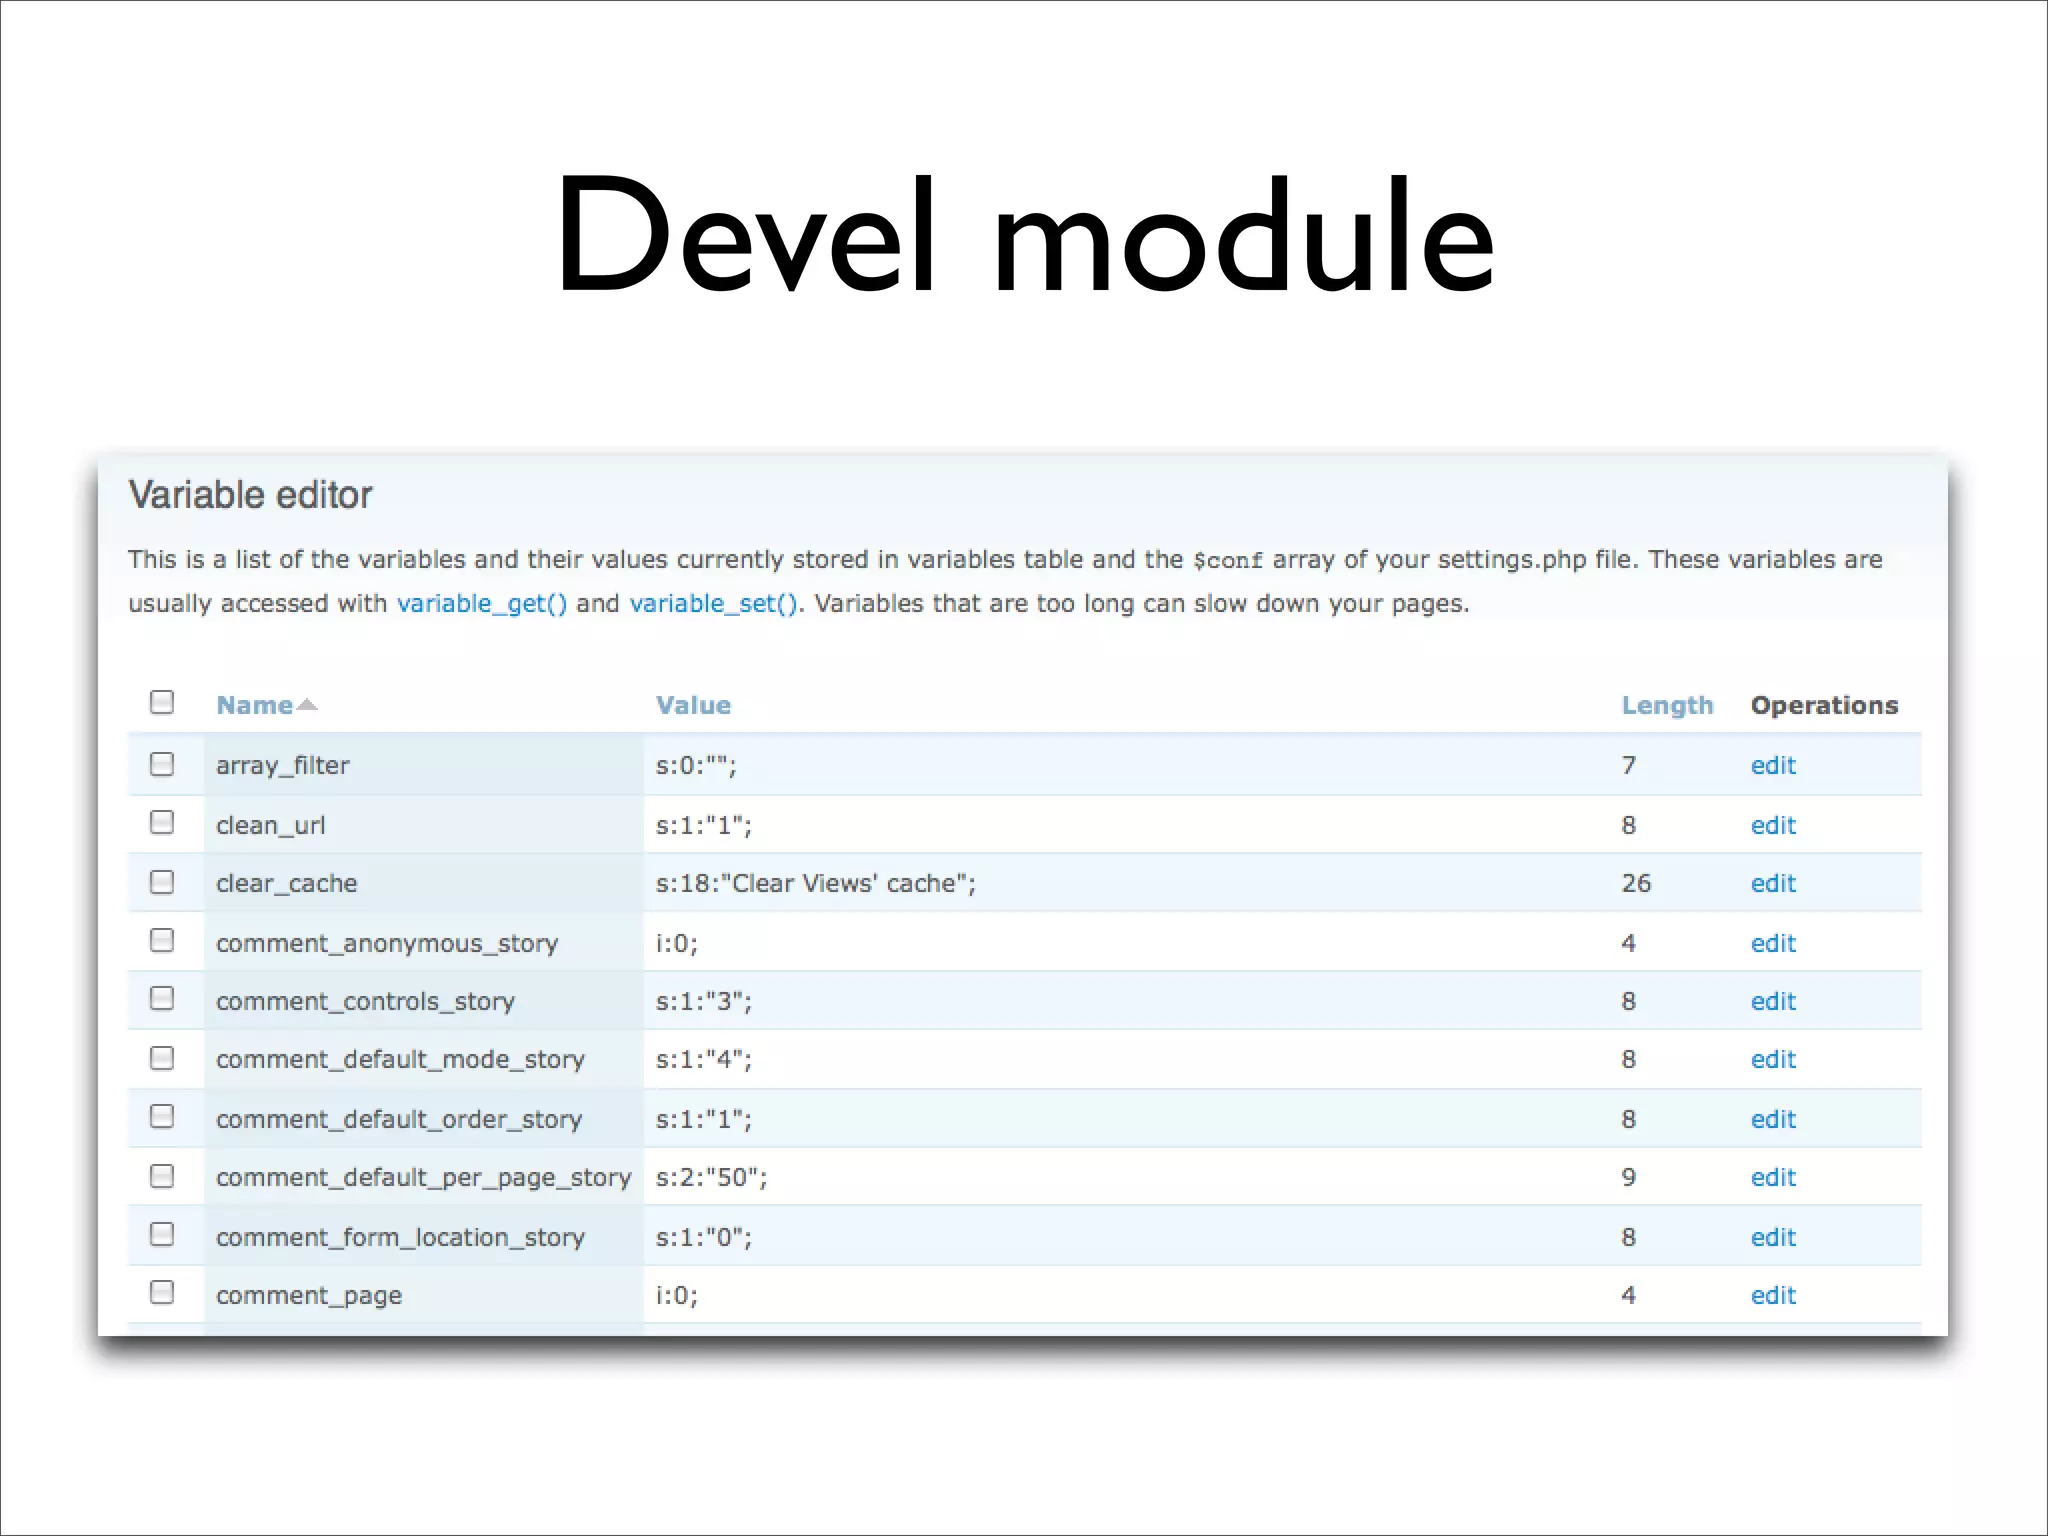
Task: Check the comment_anonymous_story checkbox
Action: tap(162, 940)
